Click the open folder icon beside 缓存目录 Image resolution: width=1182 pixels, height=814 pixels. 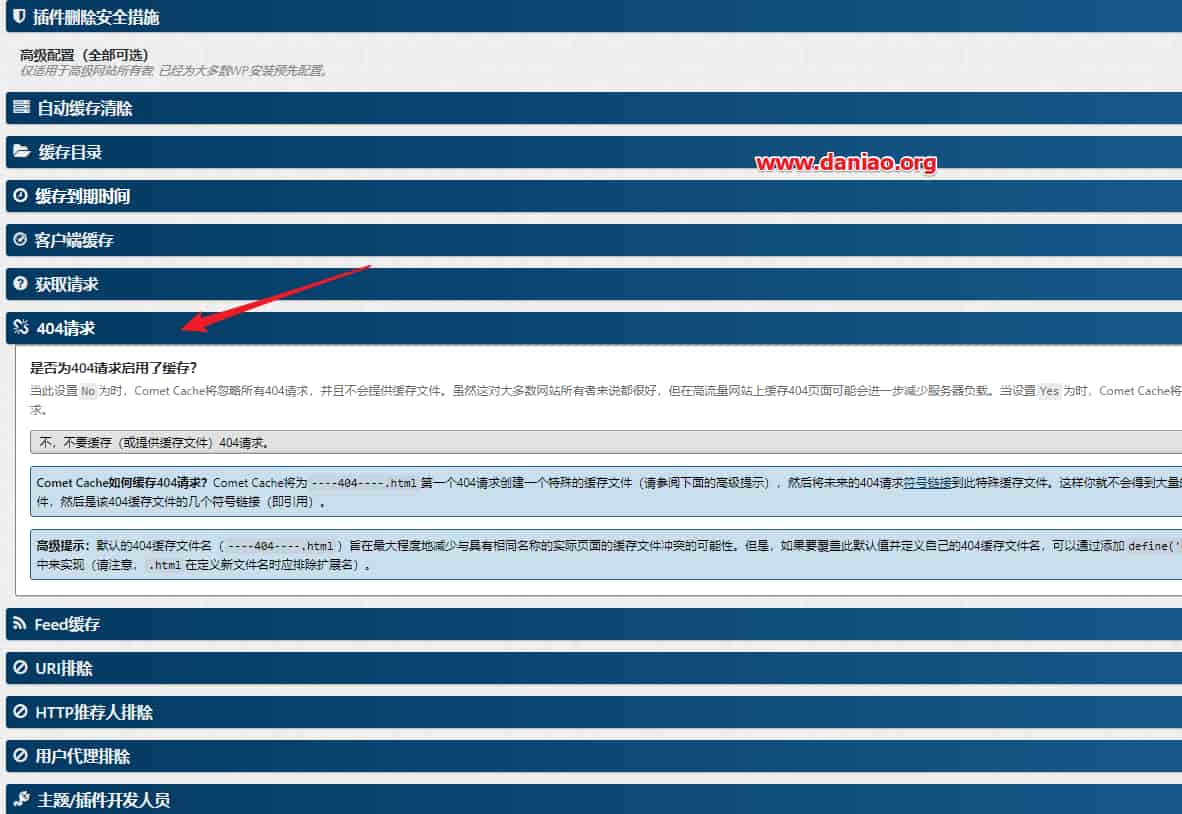22,151
